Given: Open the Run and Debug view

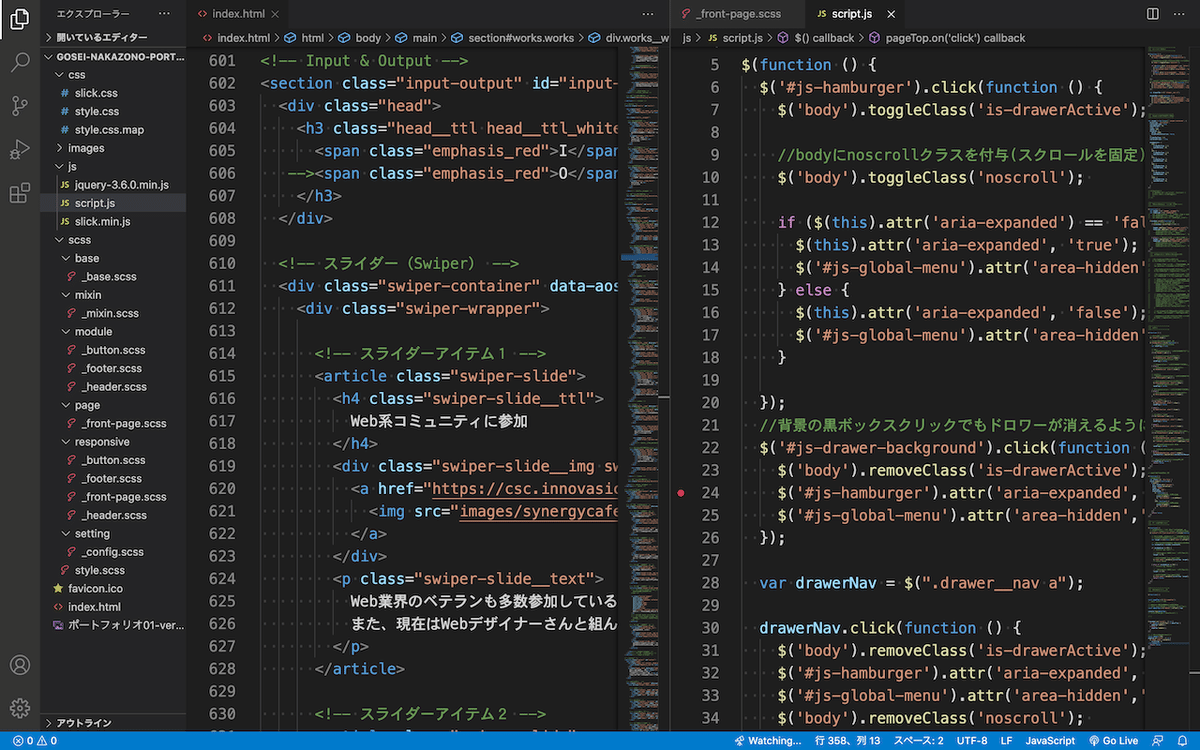Looking at the screenshot, I should click(20, 149).
